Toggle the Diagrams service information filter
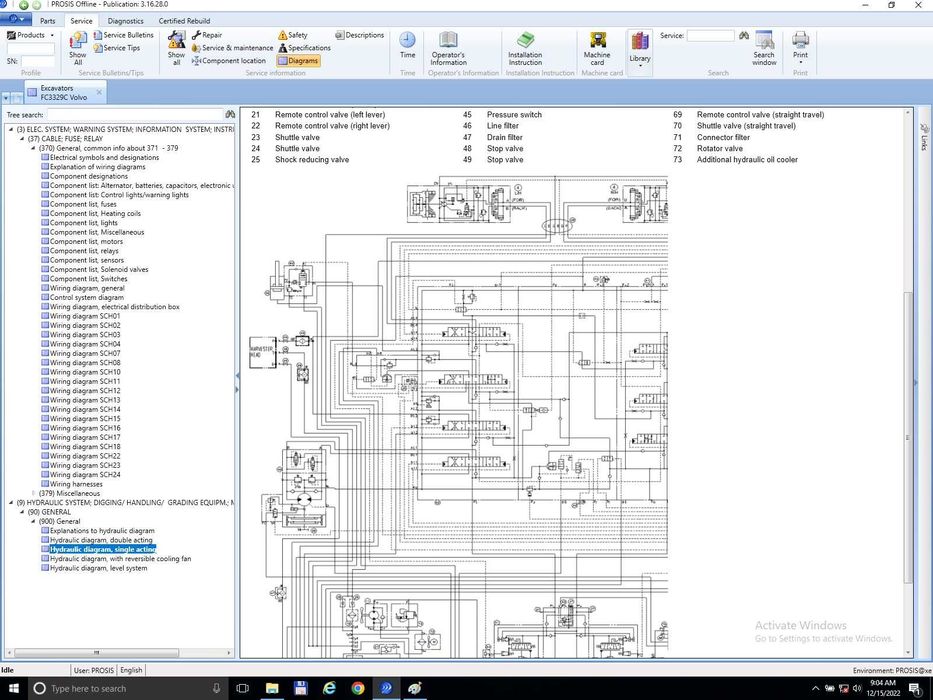Image resolution: width=933 pixels, height=700 pixels. tap(297, 61)
